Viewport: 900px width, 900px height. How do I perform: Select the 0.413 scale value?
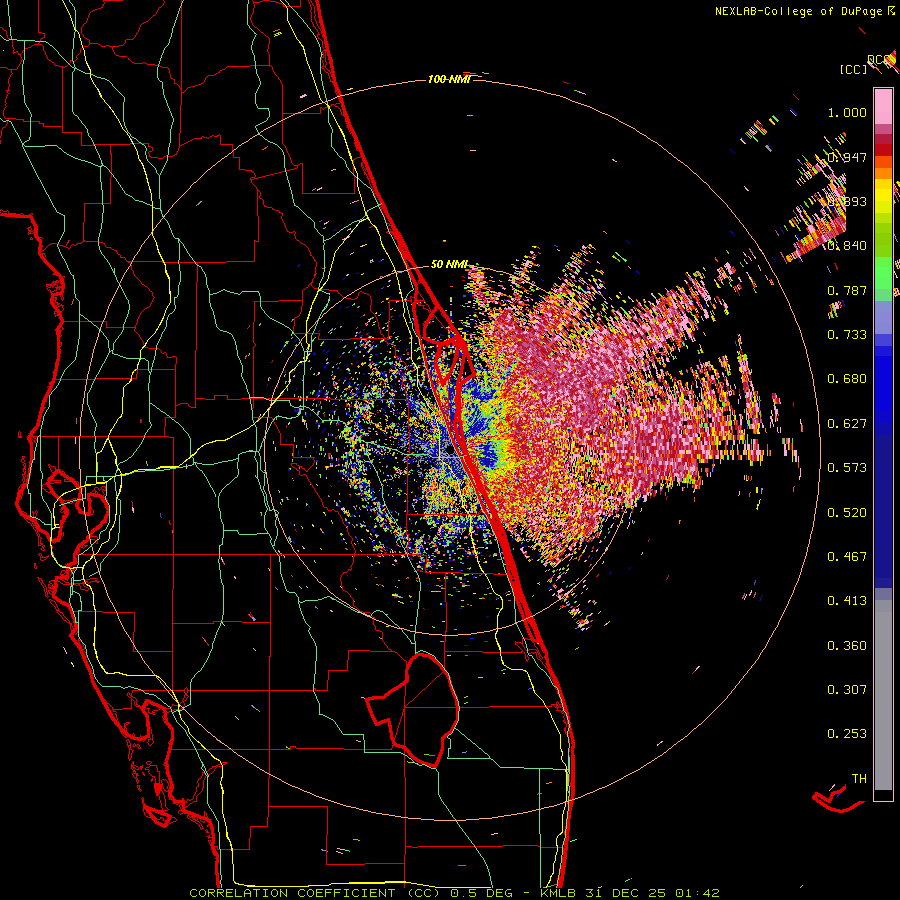pos(847,601)
